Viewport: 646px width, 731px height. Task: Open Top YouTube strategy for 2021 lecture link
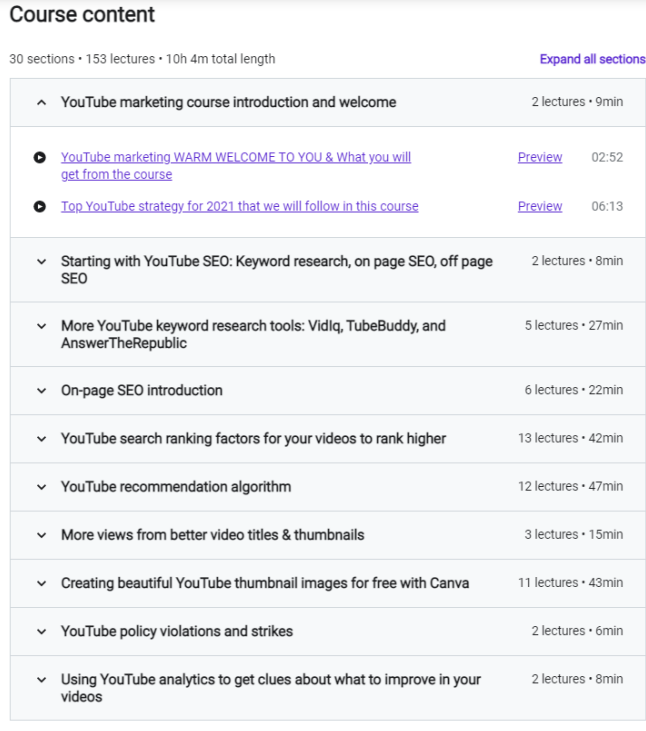point(239,207)
